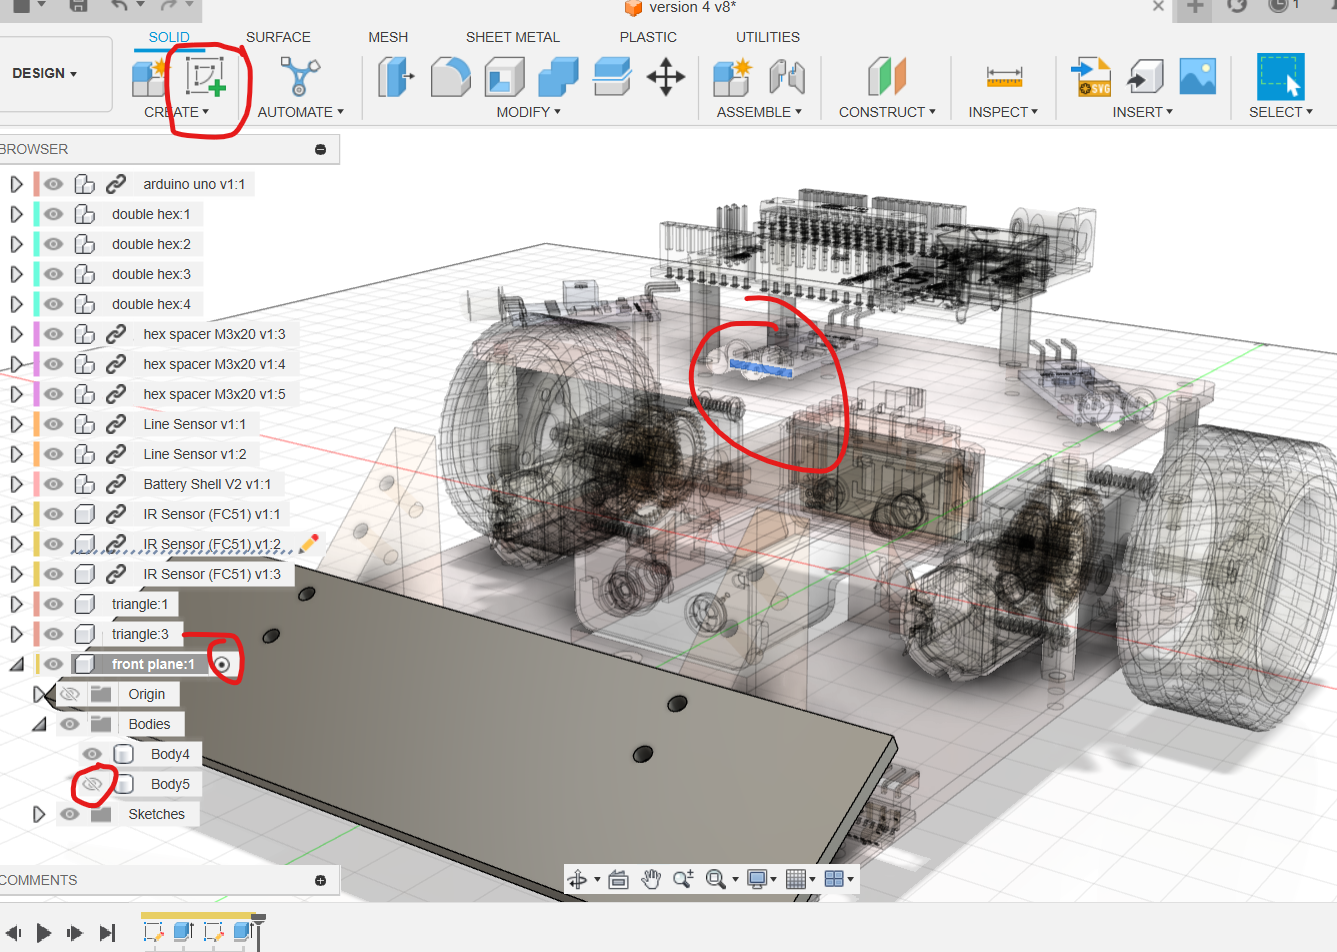Hide Body4 using its eye icon

pos(93,754)
